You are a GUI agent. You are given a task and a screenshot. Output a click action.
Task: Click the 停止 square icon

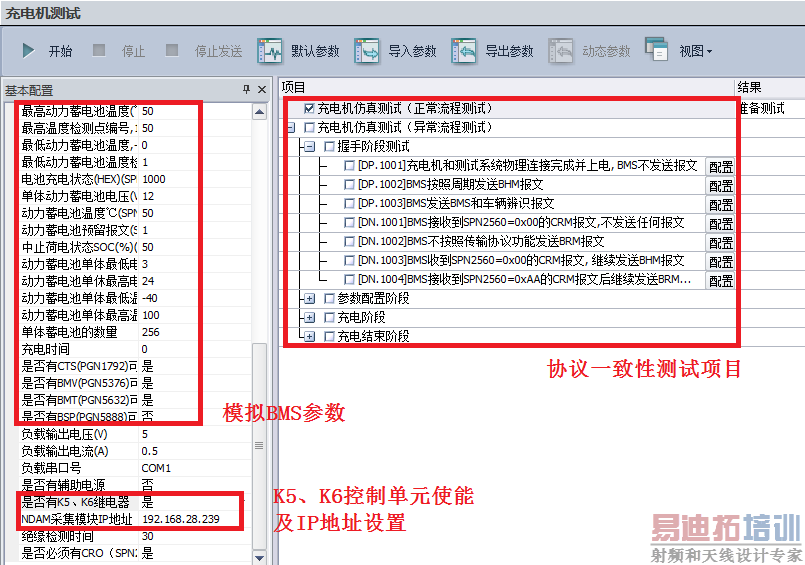click(x=99, y=50)
